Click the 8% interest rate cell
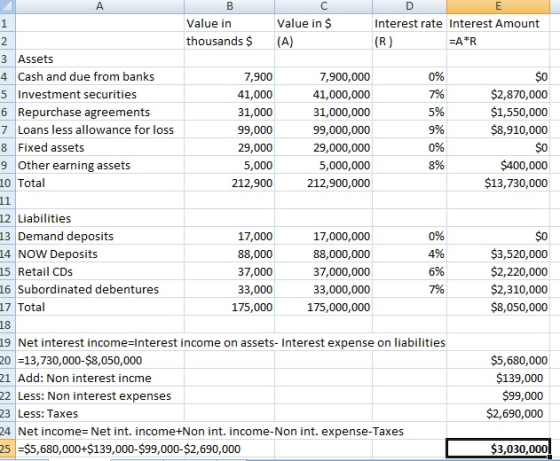The image size is (560, 461). [409, 165]
